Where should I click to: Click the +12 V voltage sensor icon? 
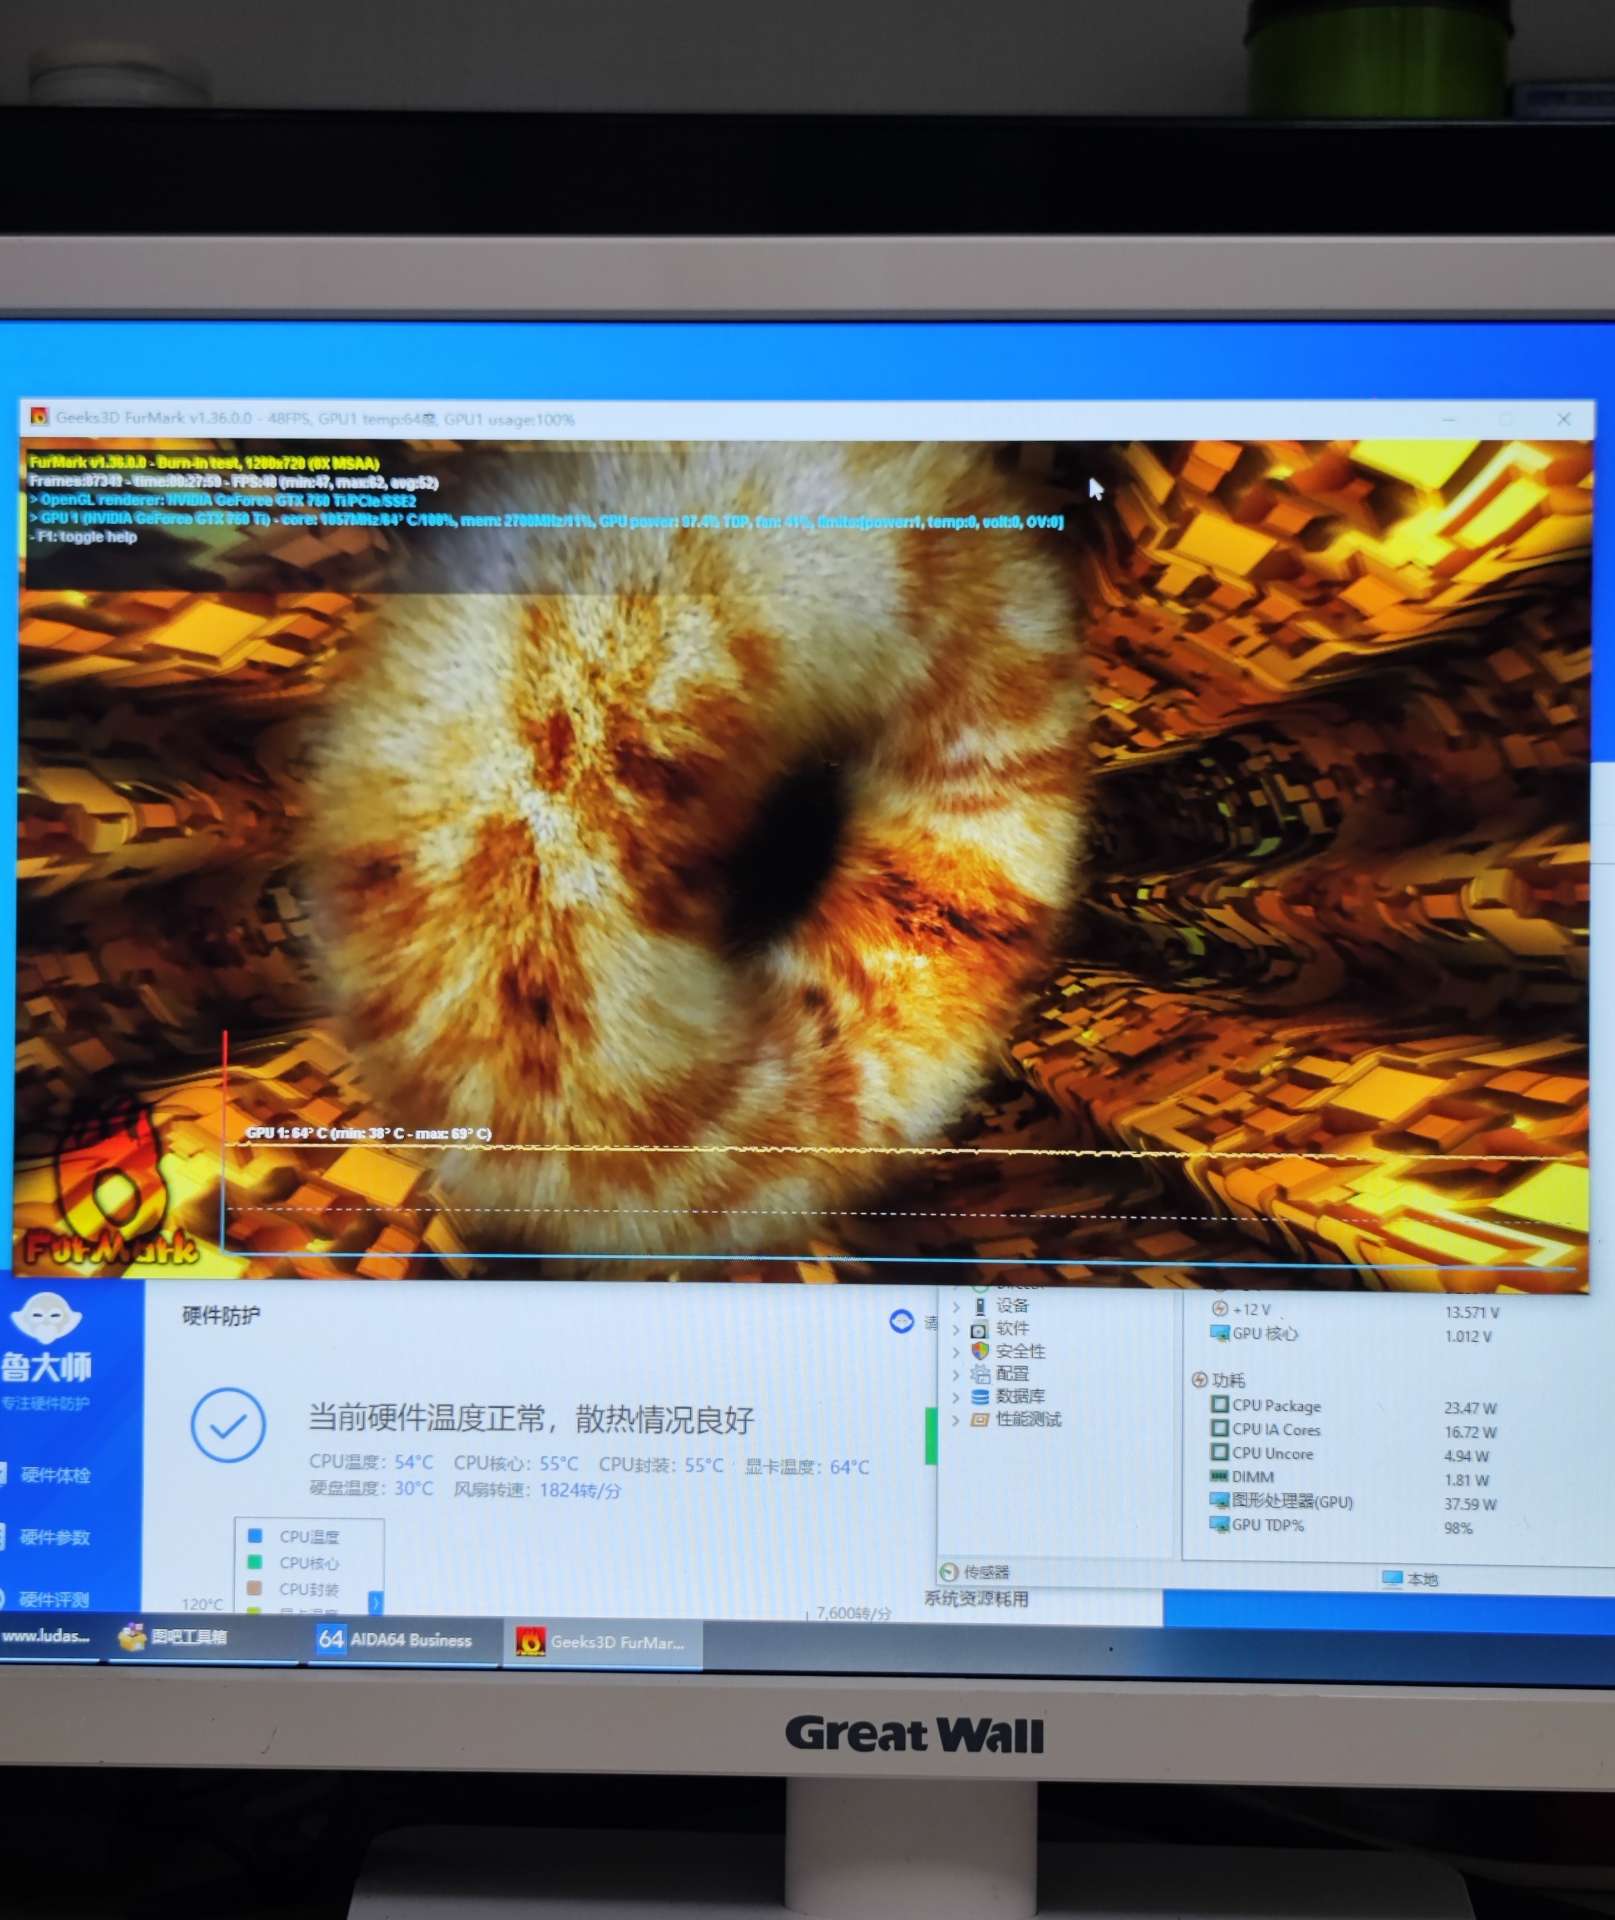pyautogui.click(x=1219, y=1308)
